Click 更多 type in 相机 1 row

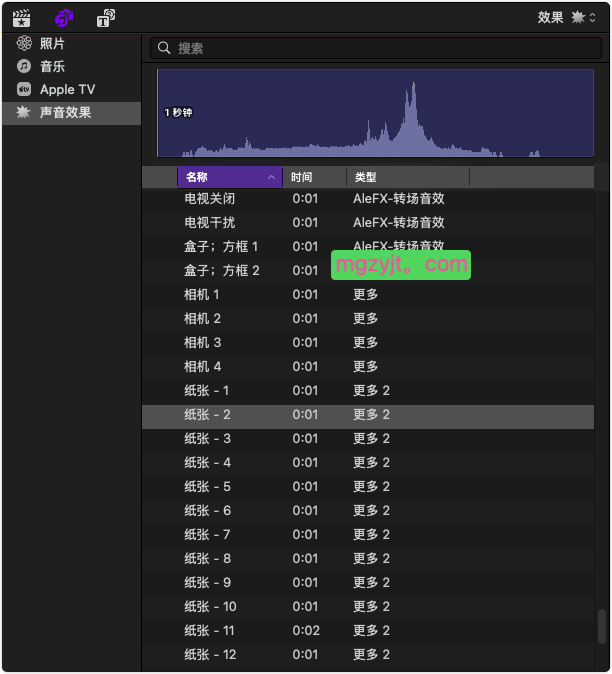365,295
